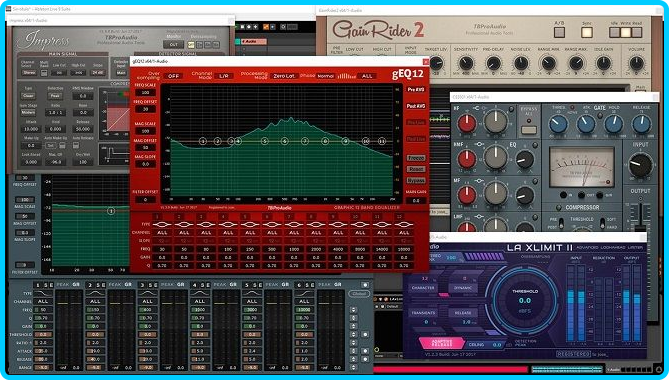Toggle the Sync button in GainRider 2

[x=587, y=32]
